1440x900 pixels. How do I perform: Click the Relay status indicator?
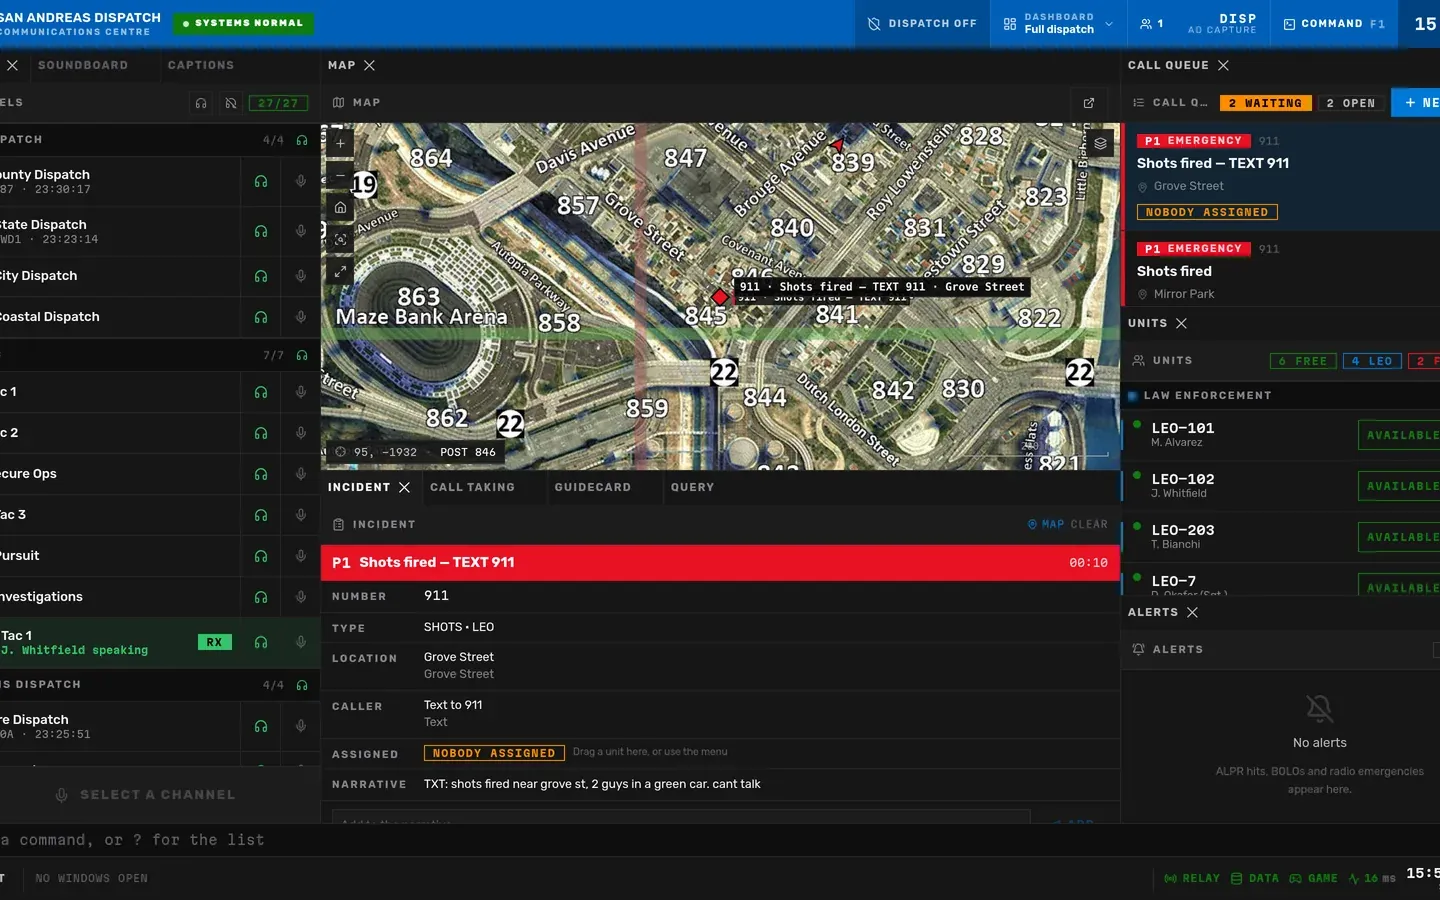click(x=1192, y=878)
